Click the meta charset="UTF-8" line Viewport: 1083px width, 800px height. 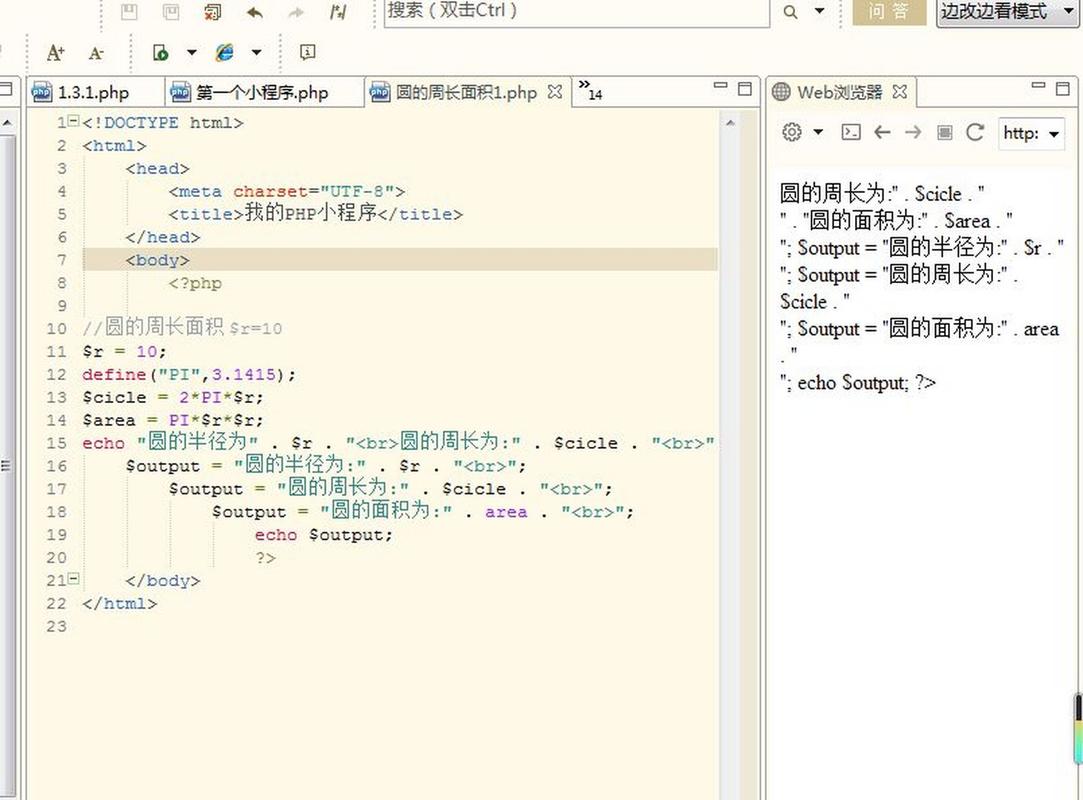click(x=287, y=191)
